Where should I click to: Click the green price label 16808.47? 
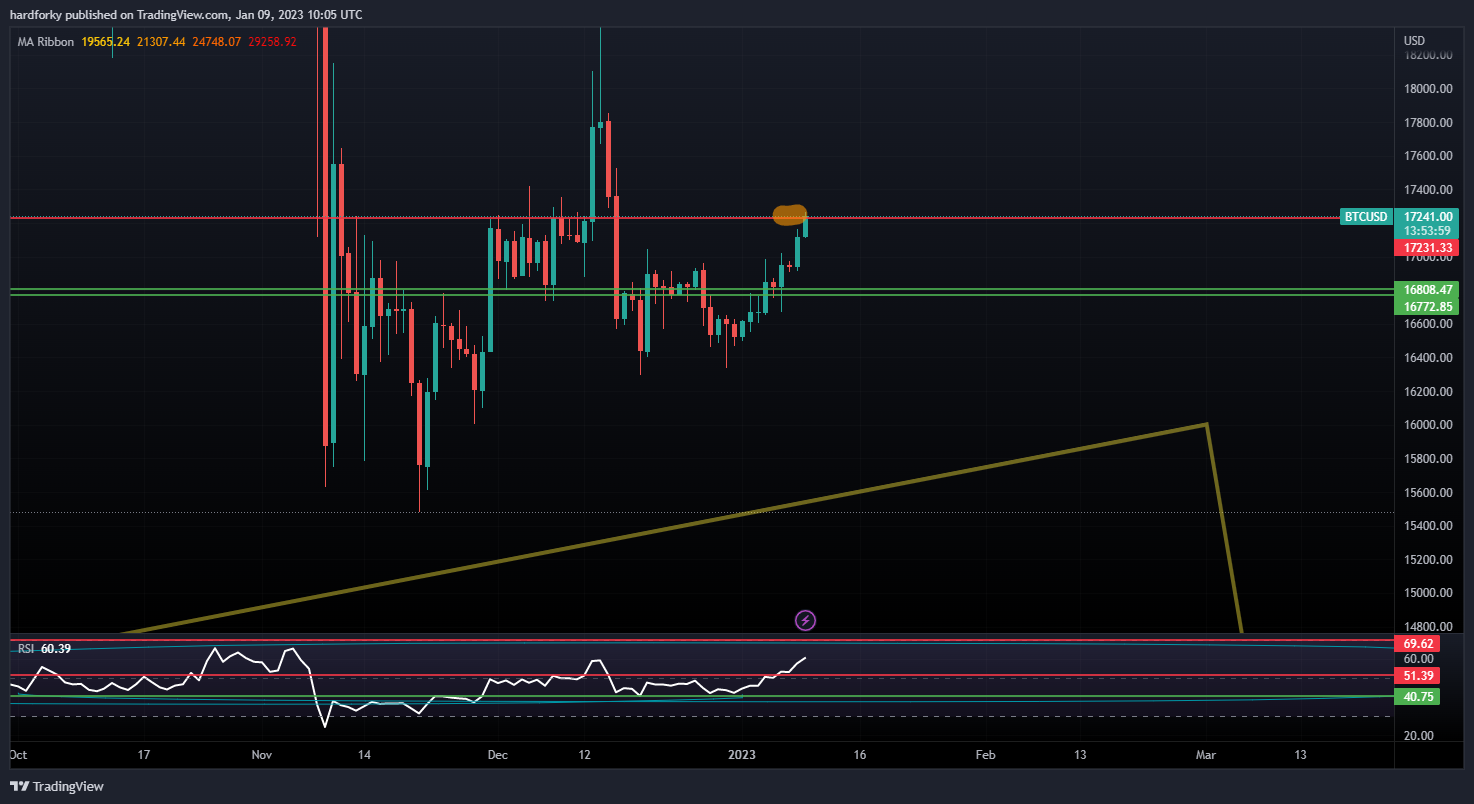(1428, 289)
